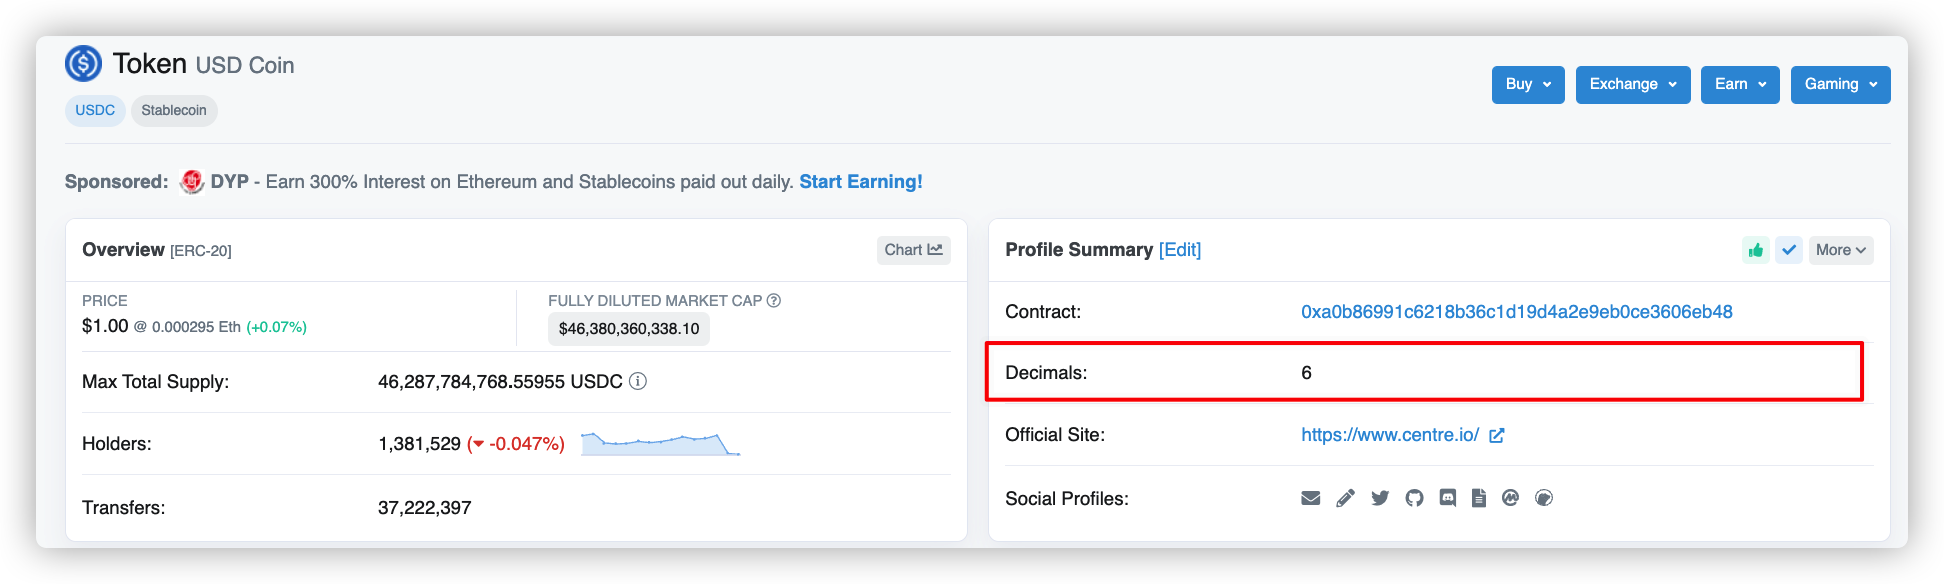Click the blue checkmark verified badge
1944x584 pixels.
coord(1789,250)
